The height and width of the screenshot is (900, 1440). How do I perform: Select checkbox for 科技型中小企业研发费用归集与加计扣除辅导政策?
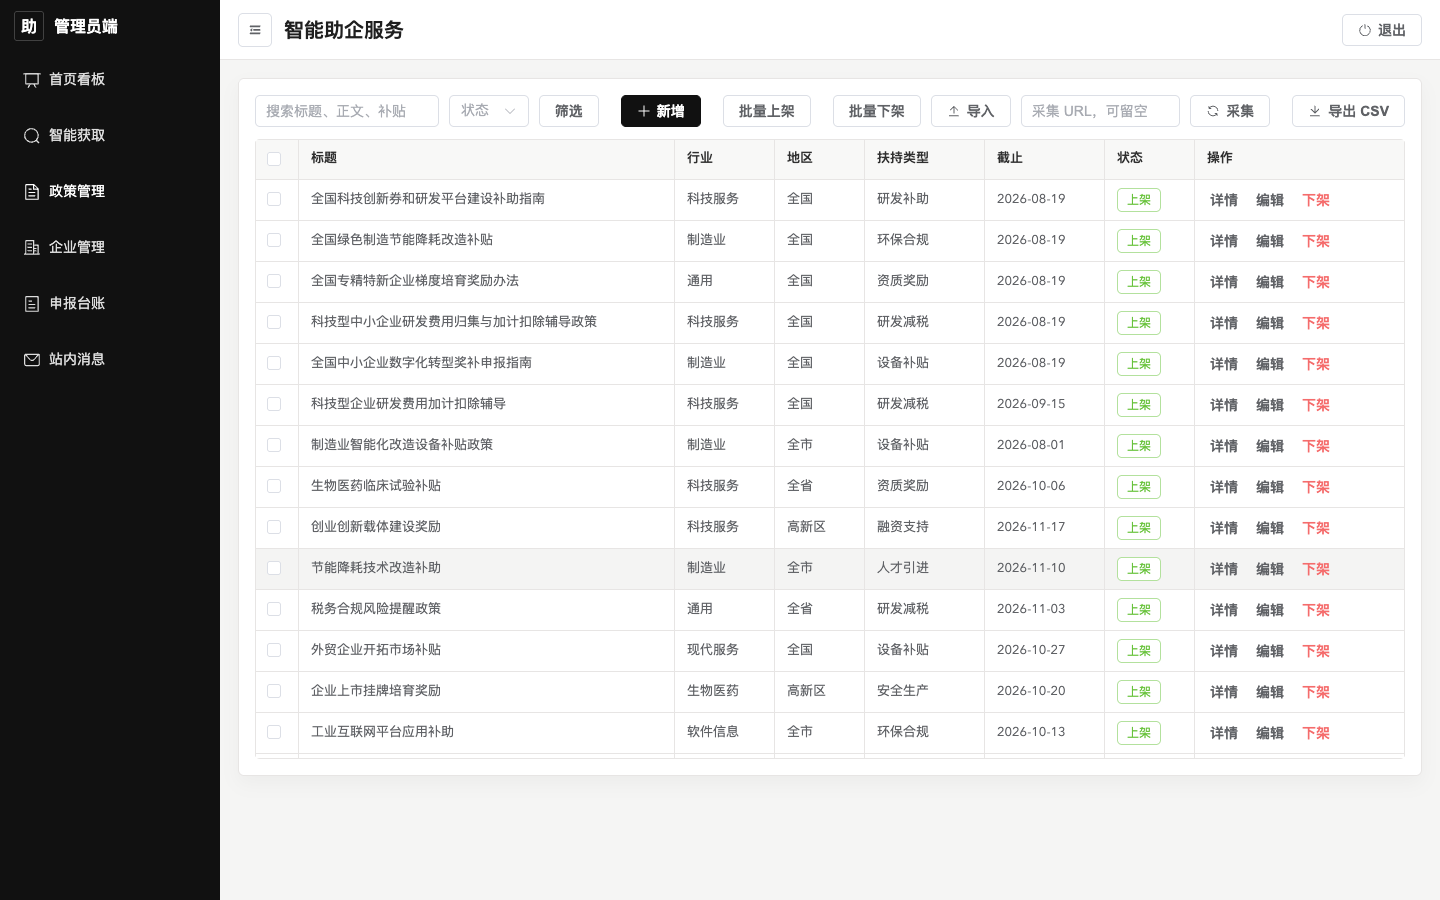point(274,322)
